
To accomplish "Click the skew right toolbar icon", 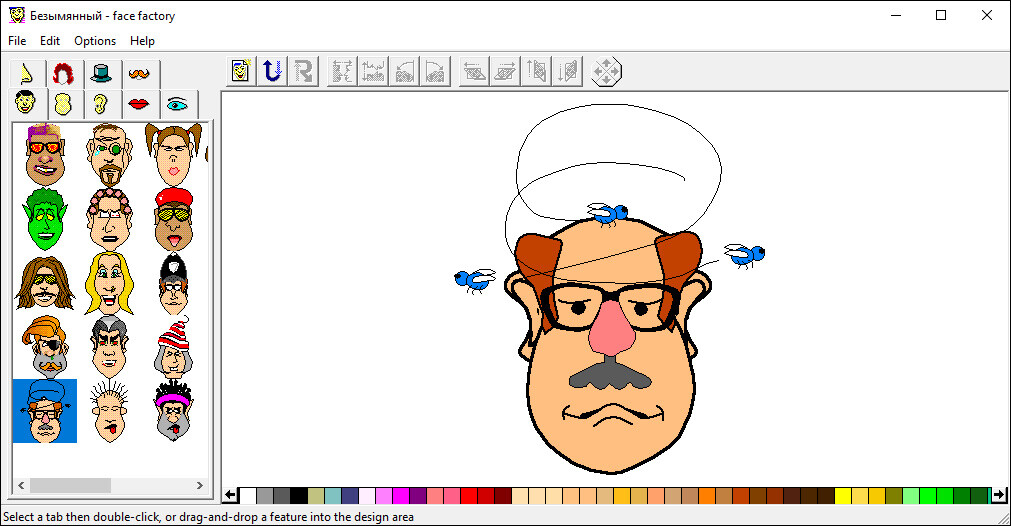I will tap(505, 71).
